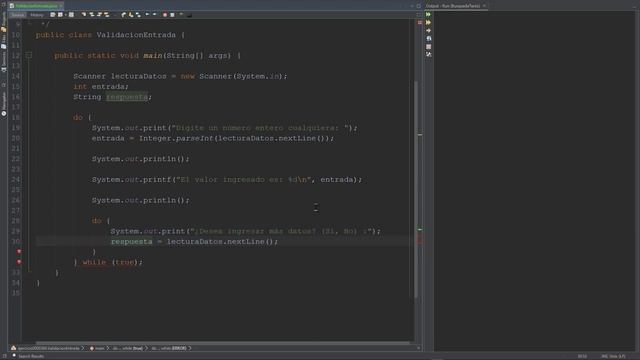
Task: Click the do...while (true) breadcrumb
Action: point(128,348)
